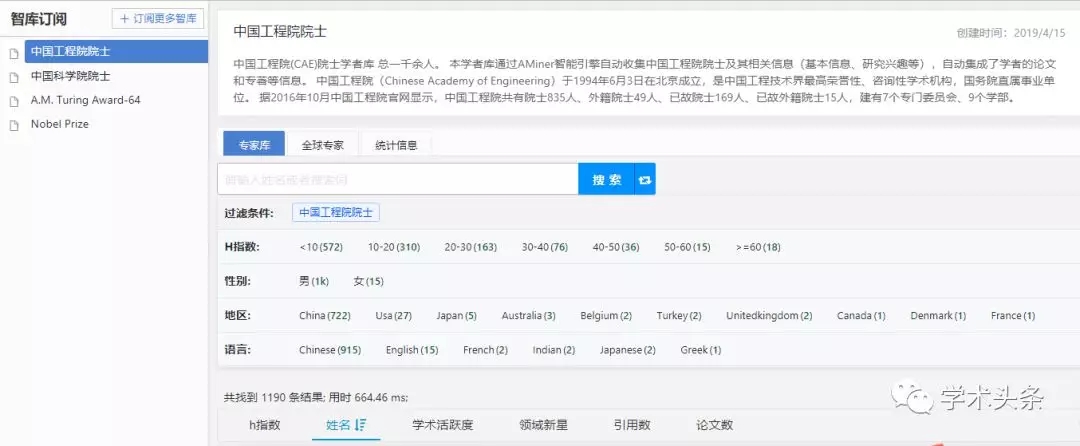Filter language by Greek (1)

pyautogui.click(x=700, y=350)
